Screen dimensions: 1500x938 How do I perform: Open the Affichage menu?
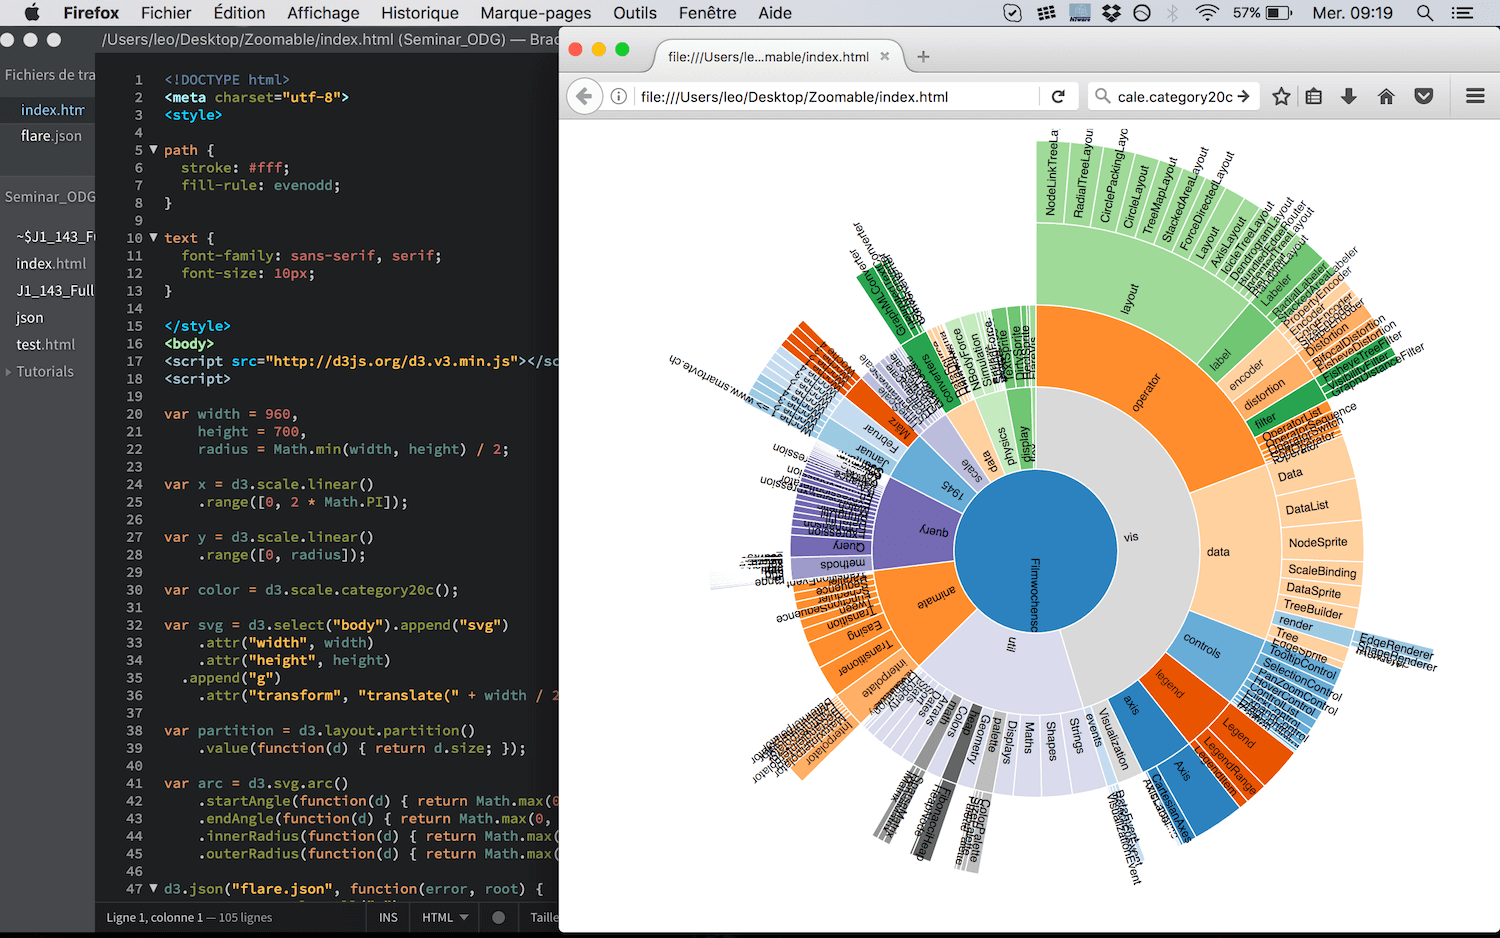(x=323, y=13)
